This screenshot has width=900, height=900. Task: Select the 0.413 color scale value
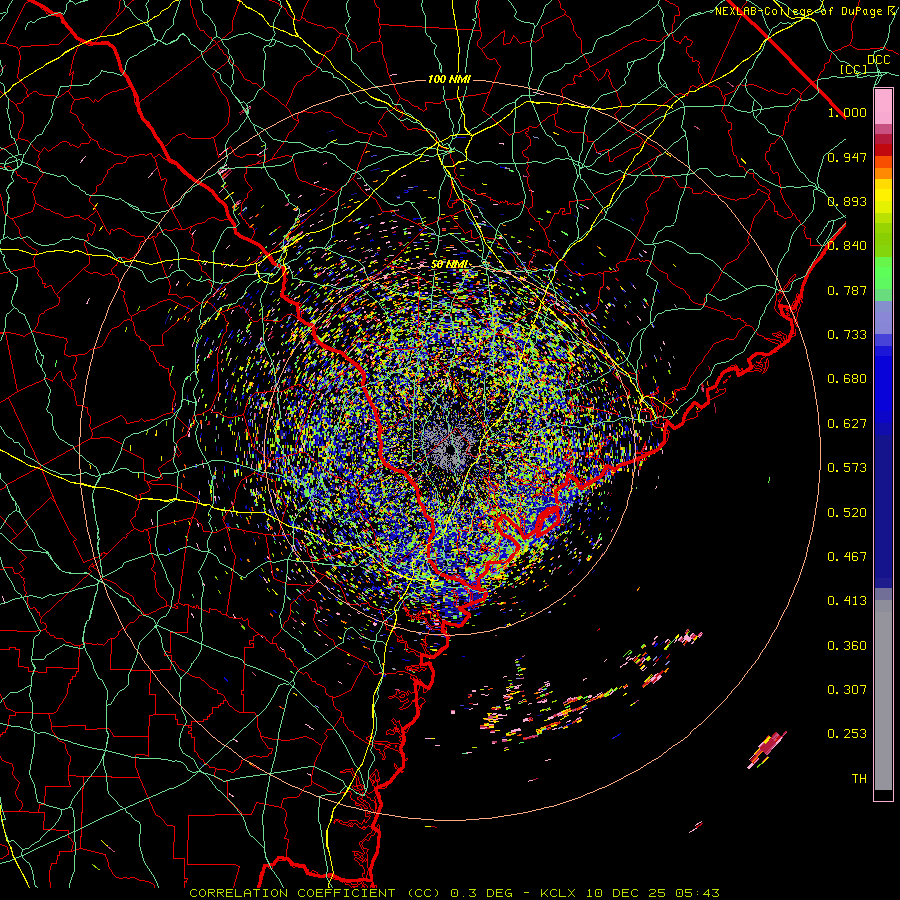[x=847, y=601]
